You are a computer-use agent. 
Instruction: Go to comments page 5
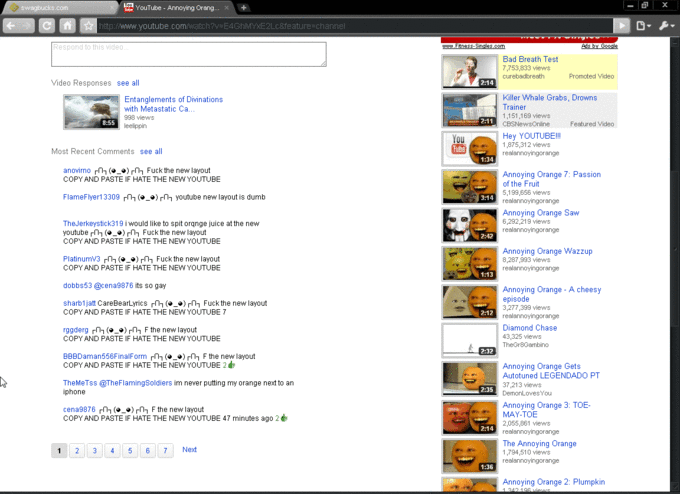(x=130, y=451)
